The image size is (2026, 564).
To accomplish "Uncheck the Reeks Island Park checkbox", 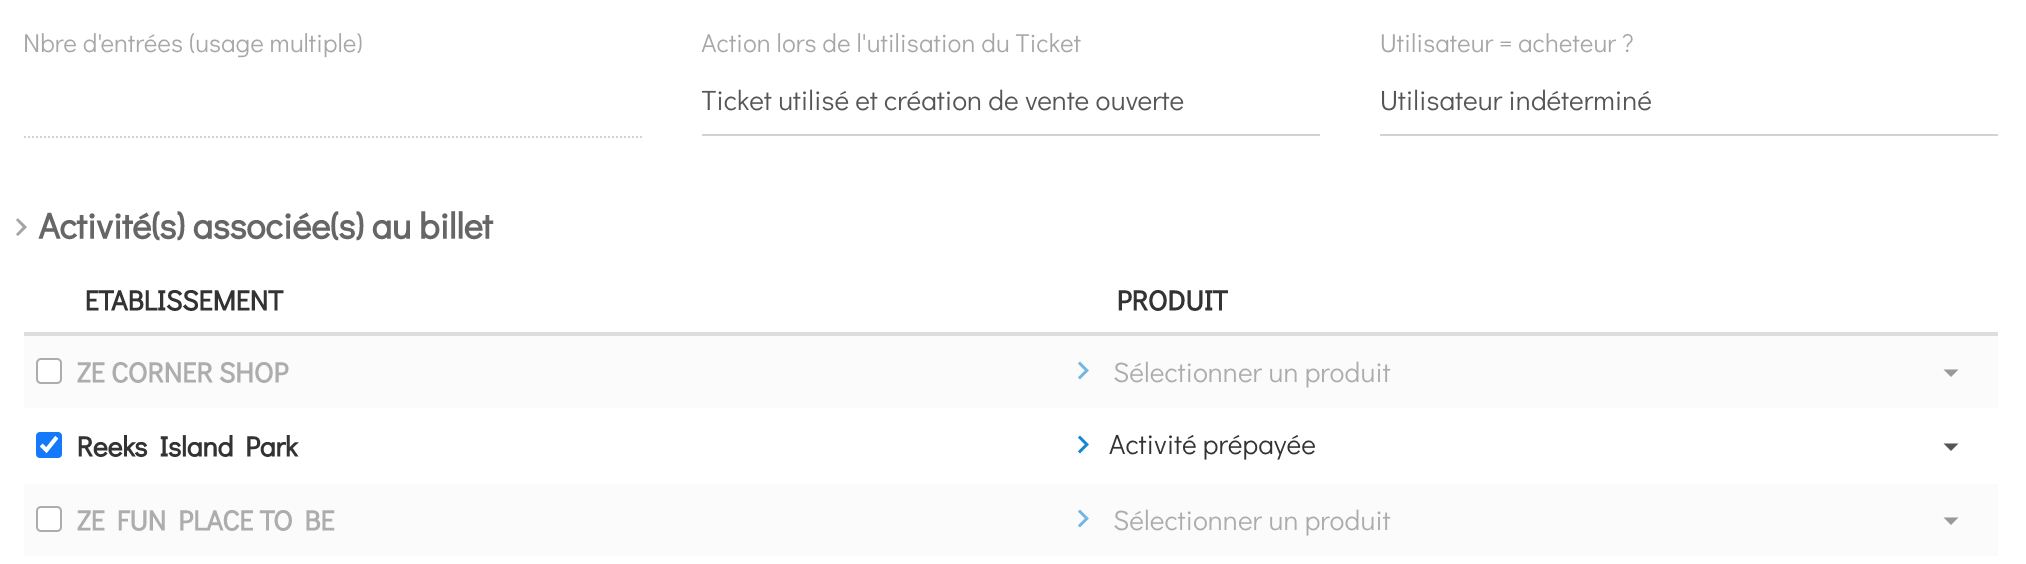I will 49,445.
